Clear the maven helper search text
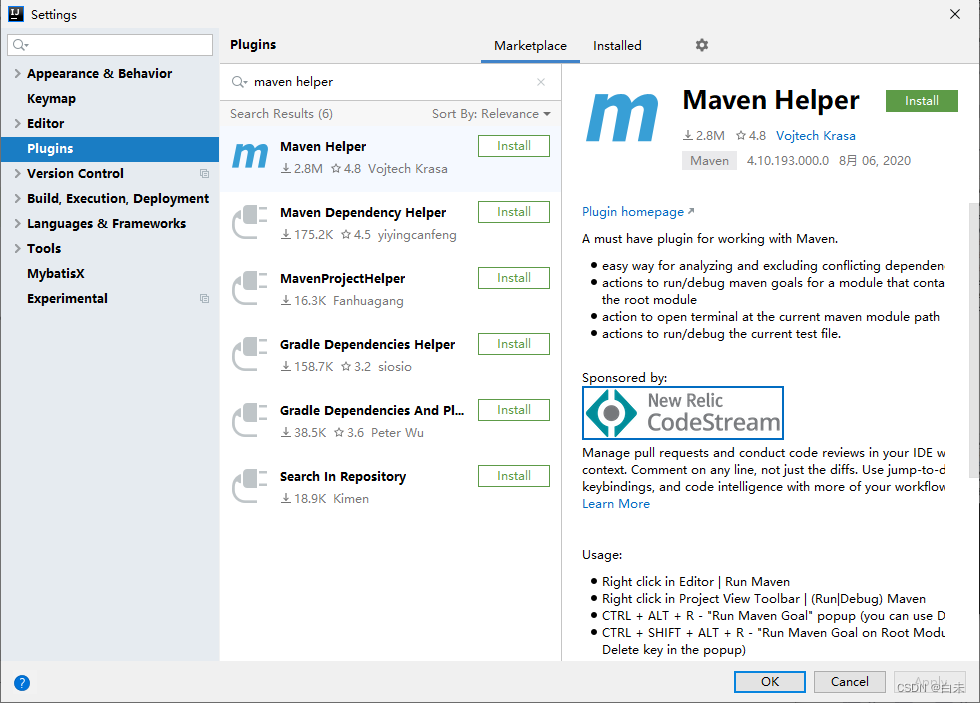 541,82
